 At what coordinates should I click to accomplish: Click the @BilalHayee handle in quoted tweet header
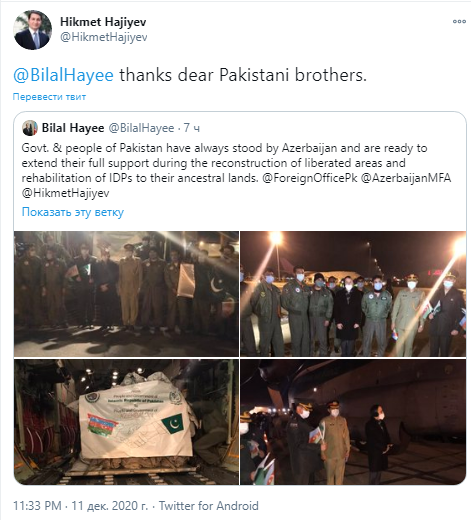pos(141,128)
